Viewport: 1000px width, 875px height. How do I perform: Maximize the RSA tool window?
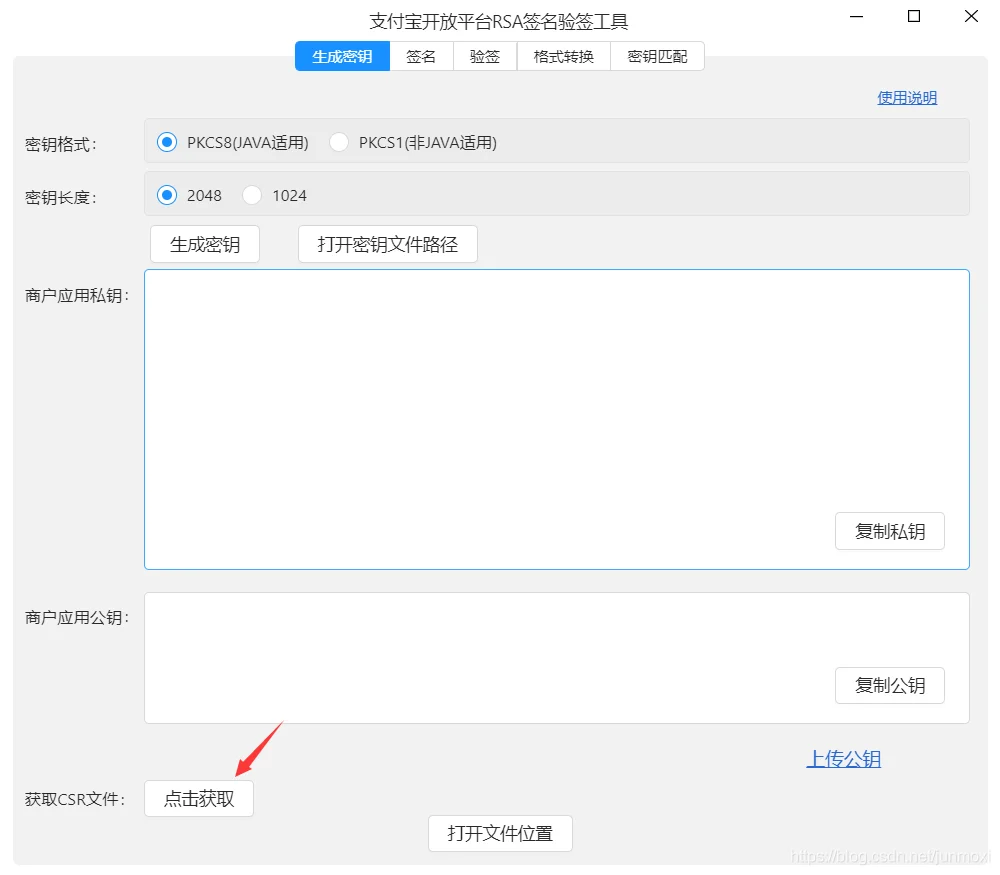pyautogui.click(x=914, y=17)
